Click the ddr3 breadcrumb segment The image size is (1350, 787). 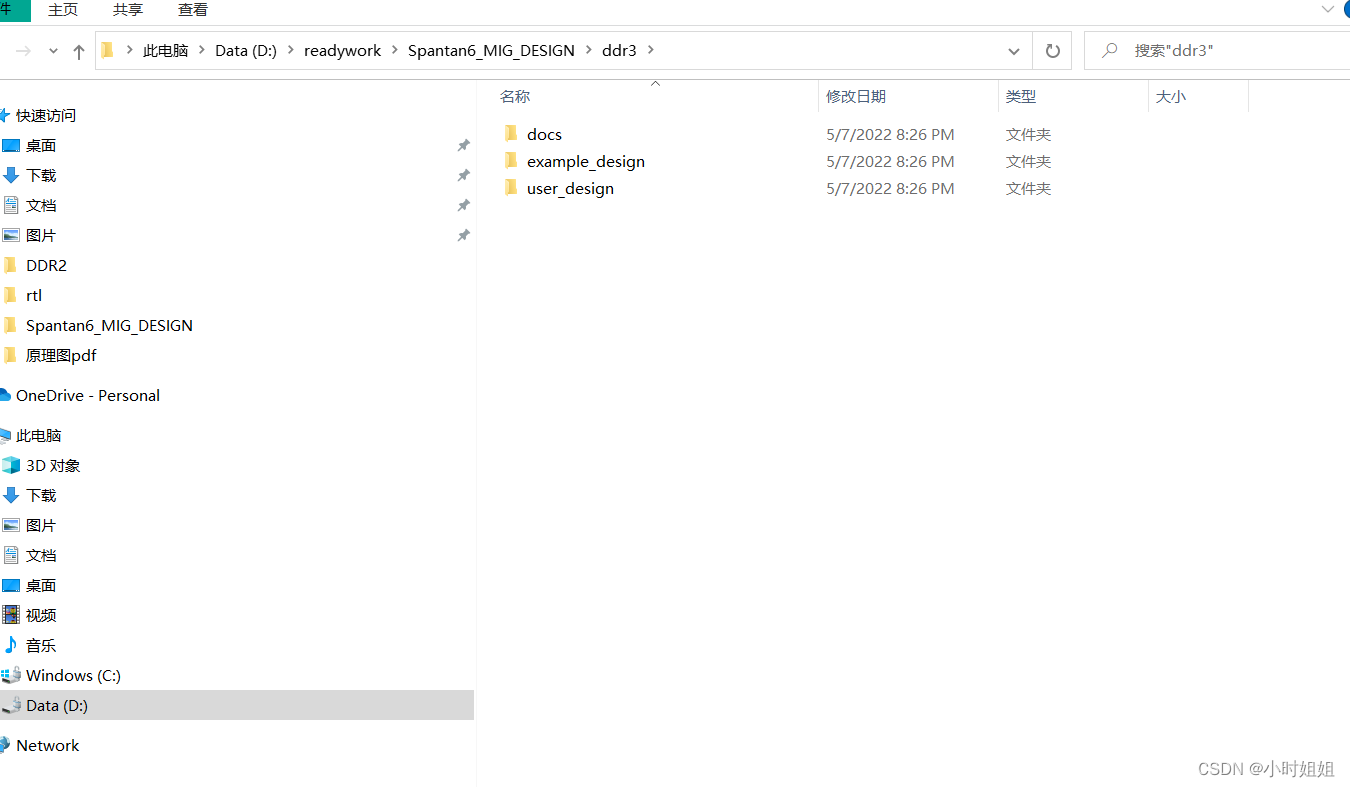tap(619, 50)
